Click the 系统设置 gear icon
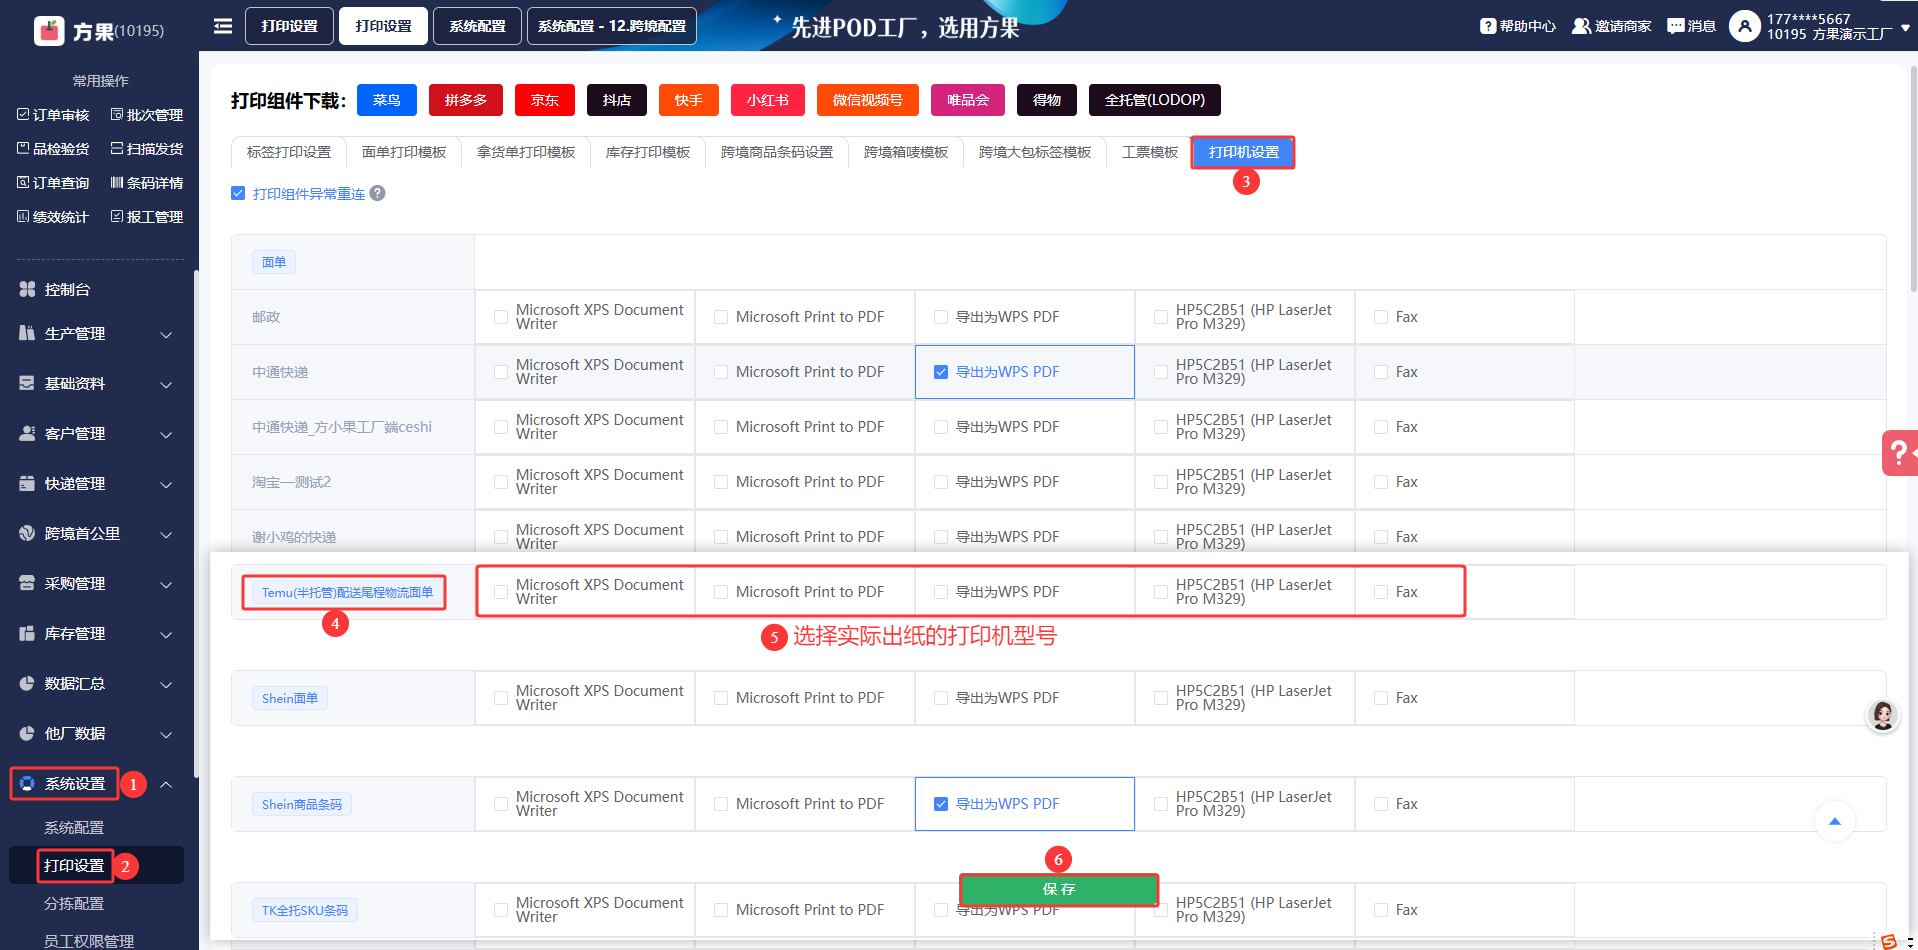This screenshot has height=950, width=1918. (27, 783)
